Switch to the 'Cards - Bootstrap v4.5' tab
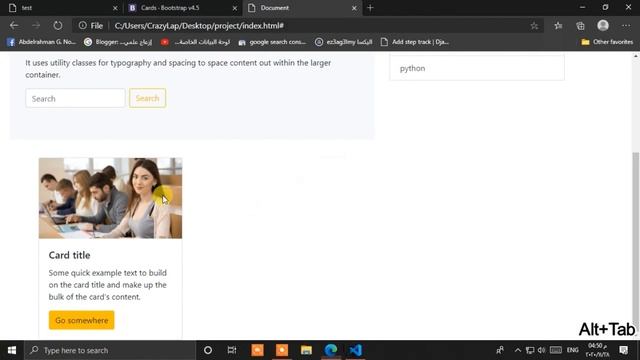Screen dimensions: 640x360 click(182, 8)
